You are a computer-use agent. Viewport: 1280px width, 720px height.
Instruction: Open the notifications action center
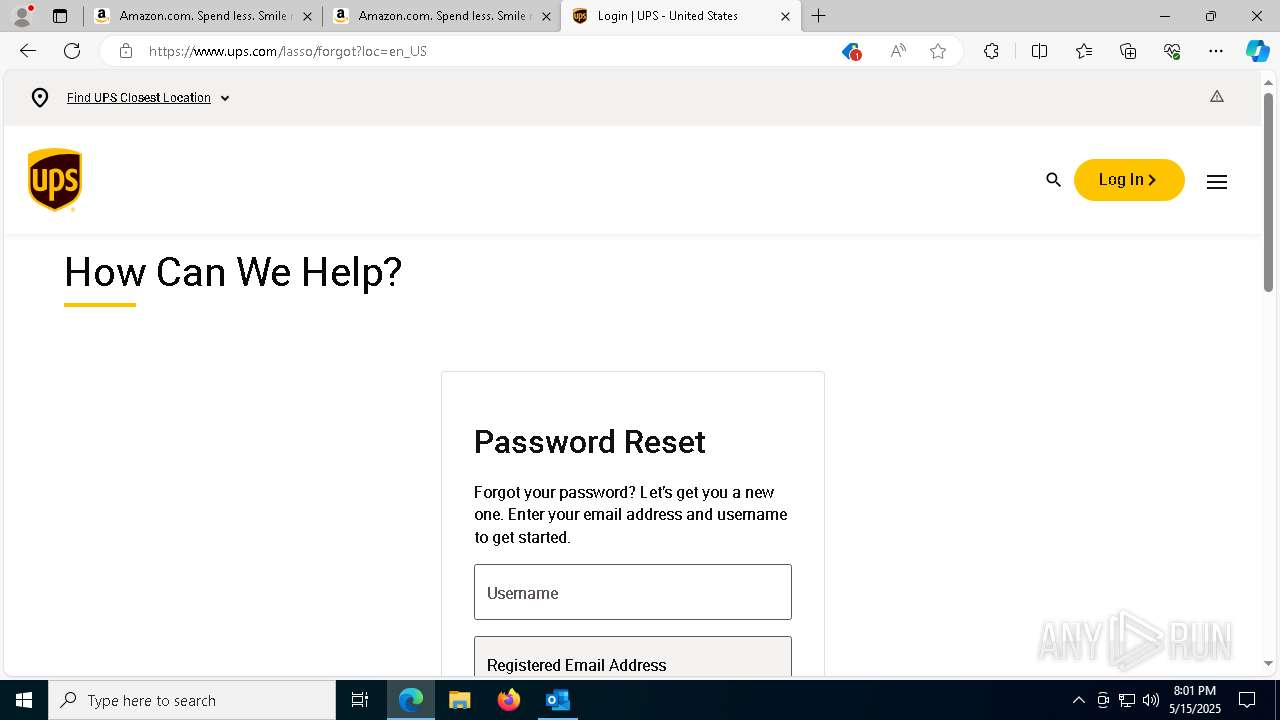pos(1247,700)
